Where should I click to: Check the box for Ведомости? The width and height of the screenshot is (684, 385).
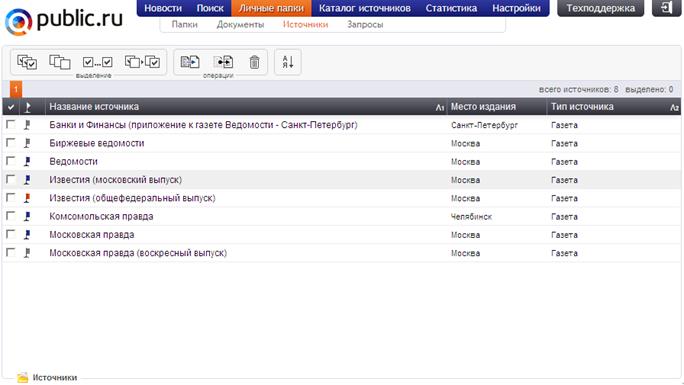point(10,161)
